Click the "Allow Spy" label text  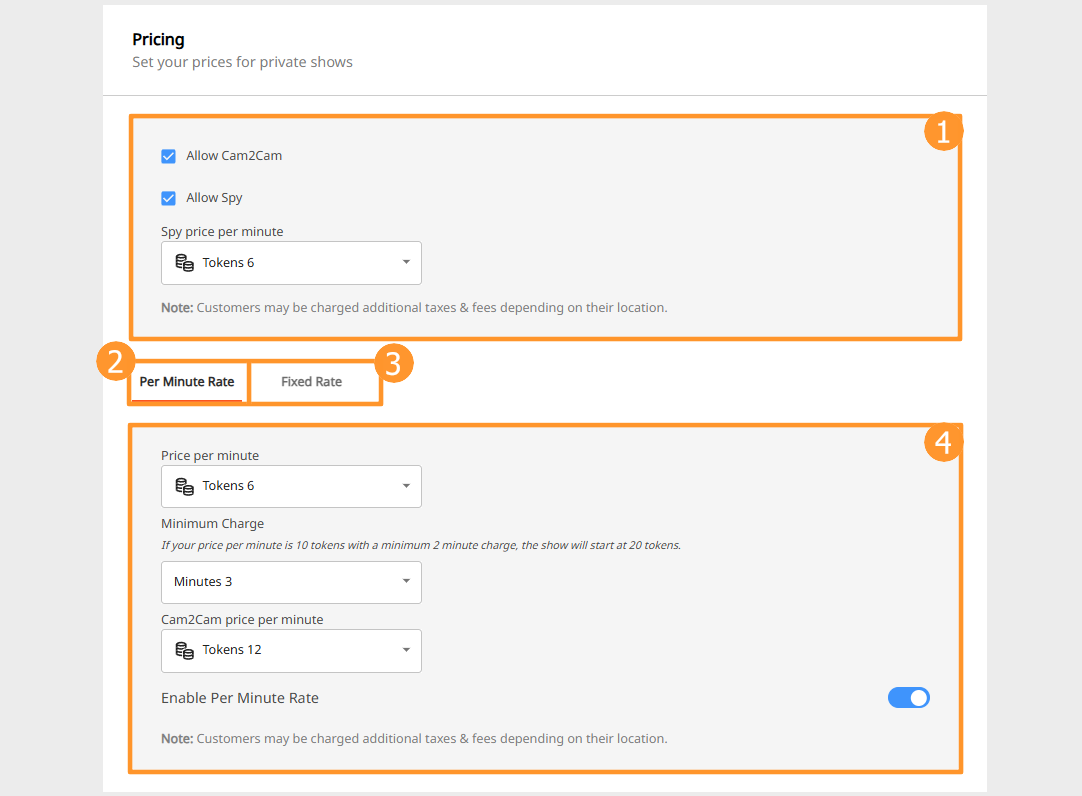[214, 198]
